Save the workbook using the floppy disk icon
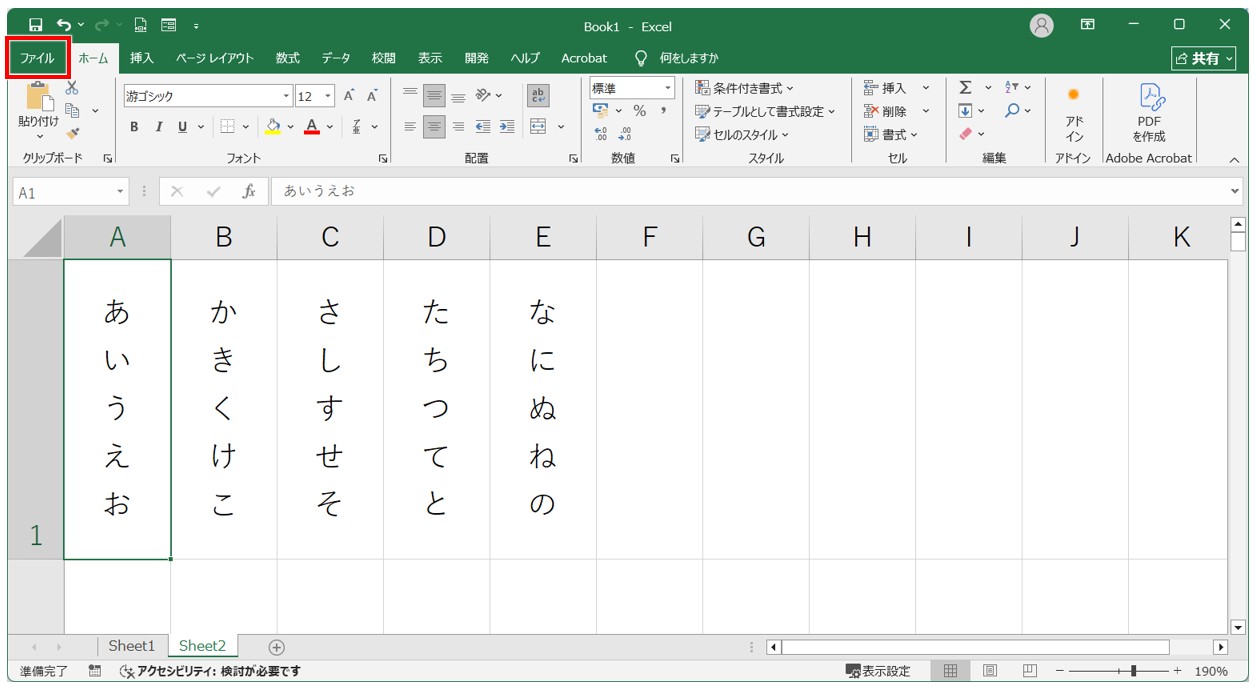This screenshot has width=1256, height=689. click(36, 25)
